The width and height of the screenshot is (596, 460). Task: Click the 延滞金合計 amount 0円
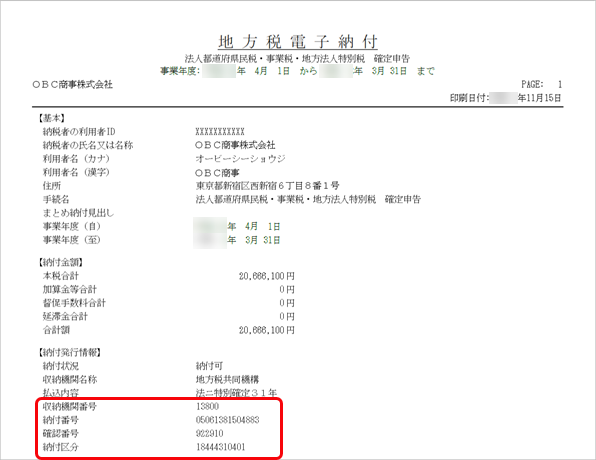[287, 316]
